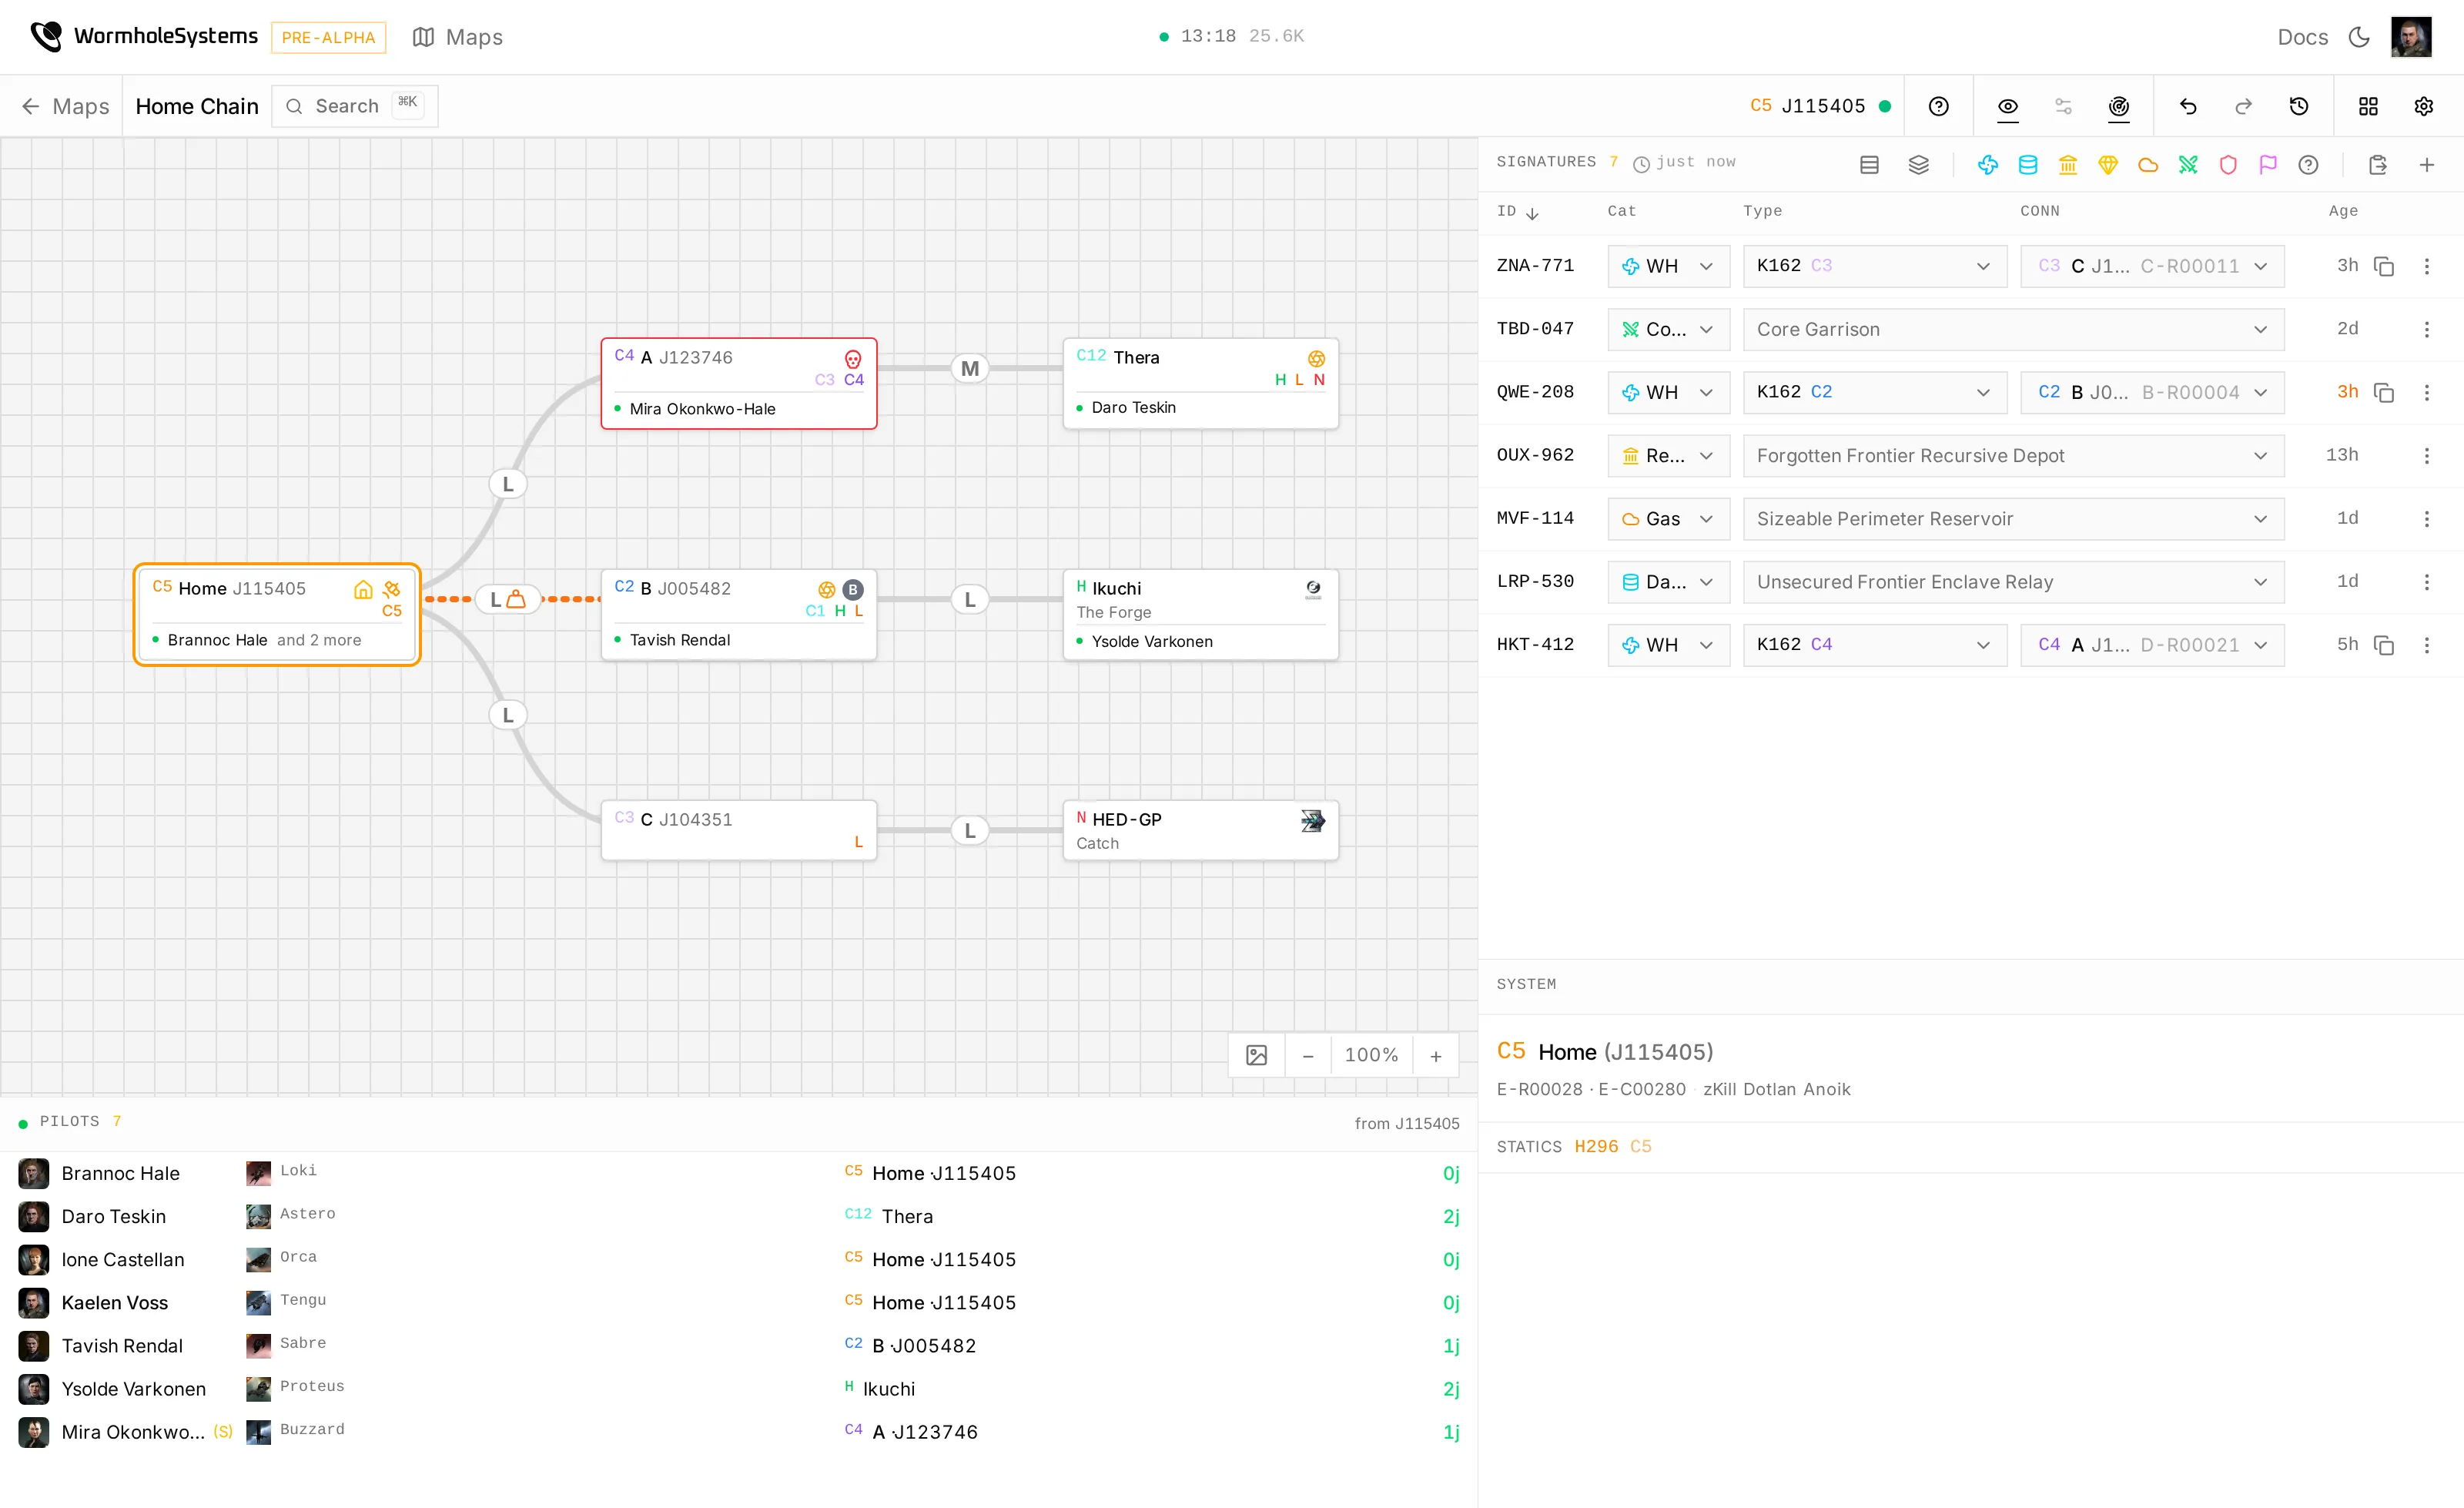Toggle the wormhole signature filter icon
This screenshot has height=1508, width=2464.
click(1987, 165)
